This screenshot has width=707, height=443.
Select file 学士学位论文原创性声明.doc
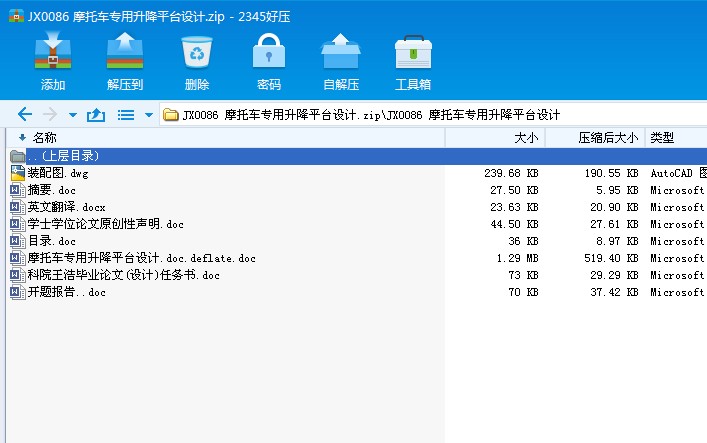(106, 224)
